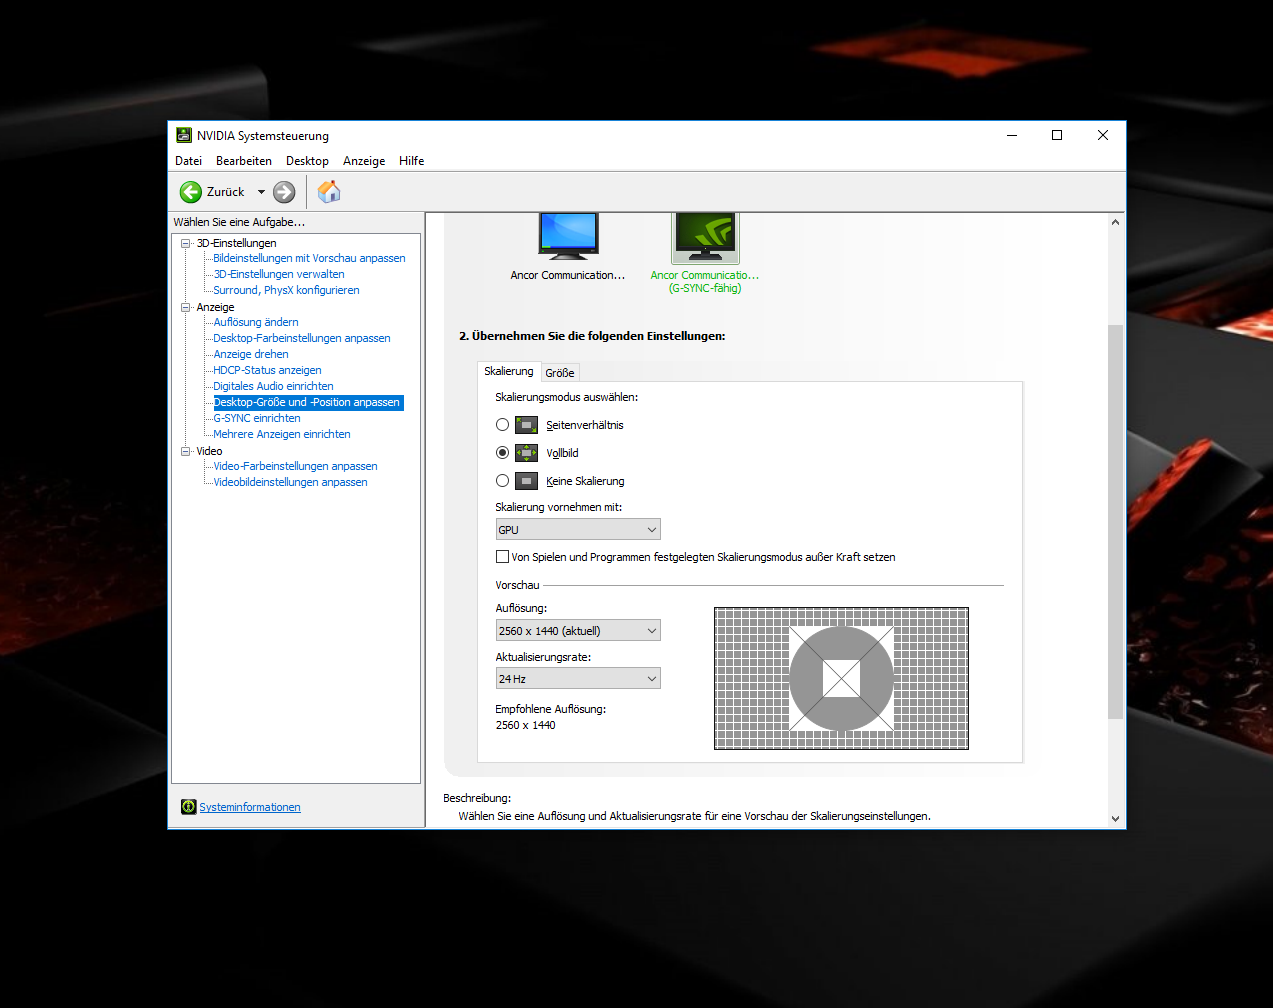Click the 3D-Einstellungen tree label

coord(236,243)
